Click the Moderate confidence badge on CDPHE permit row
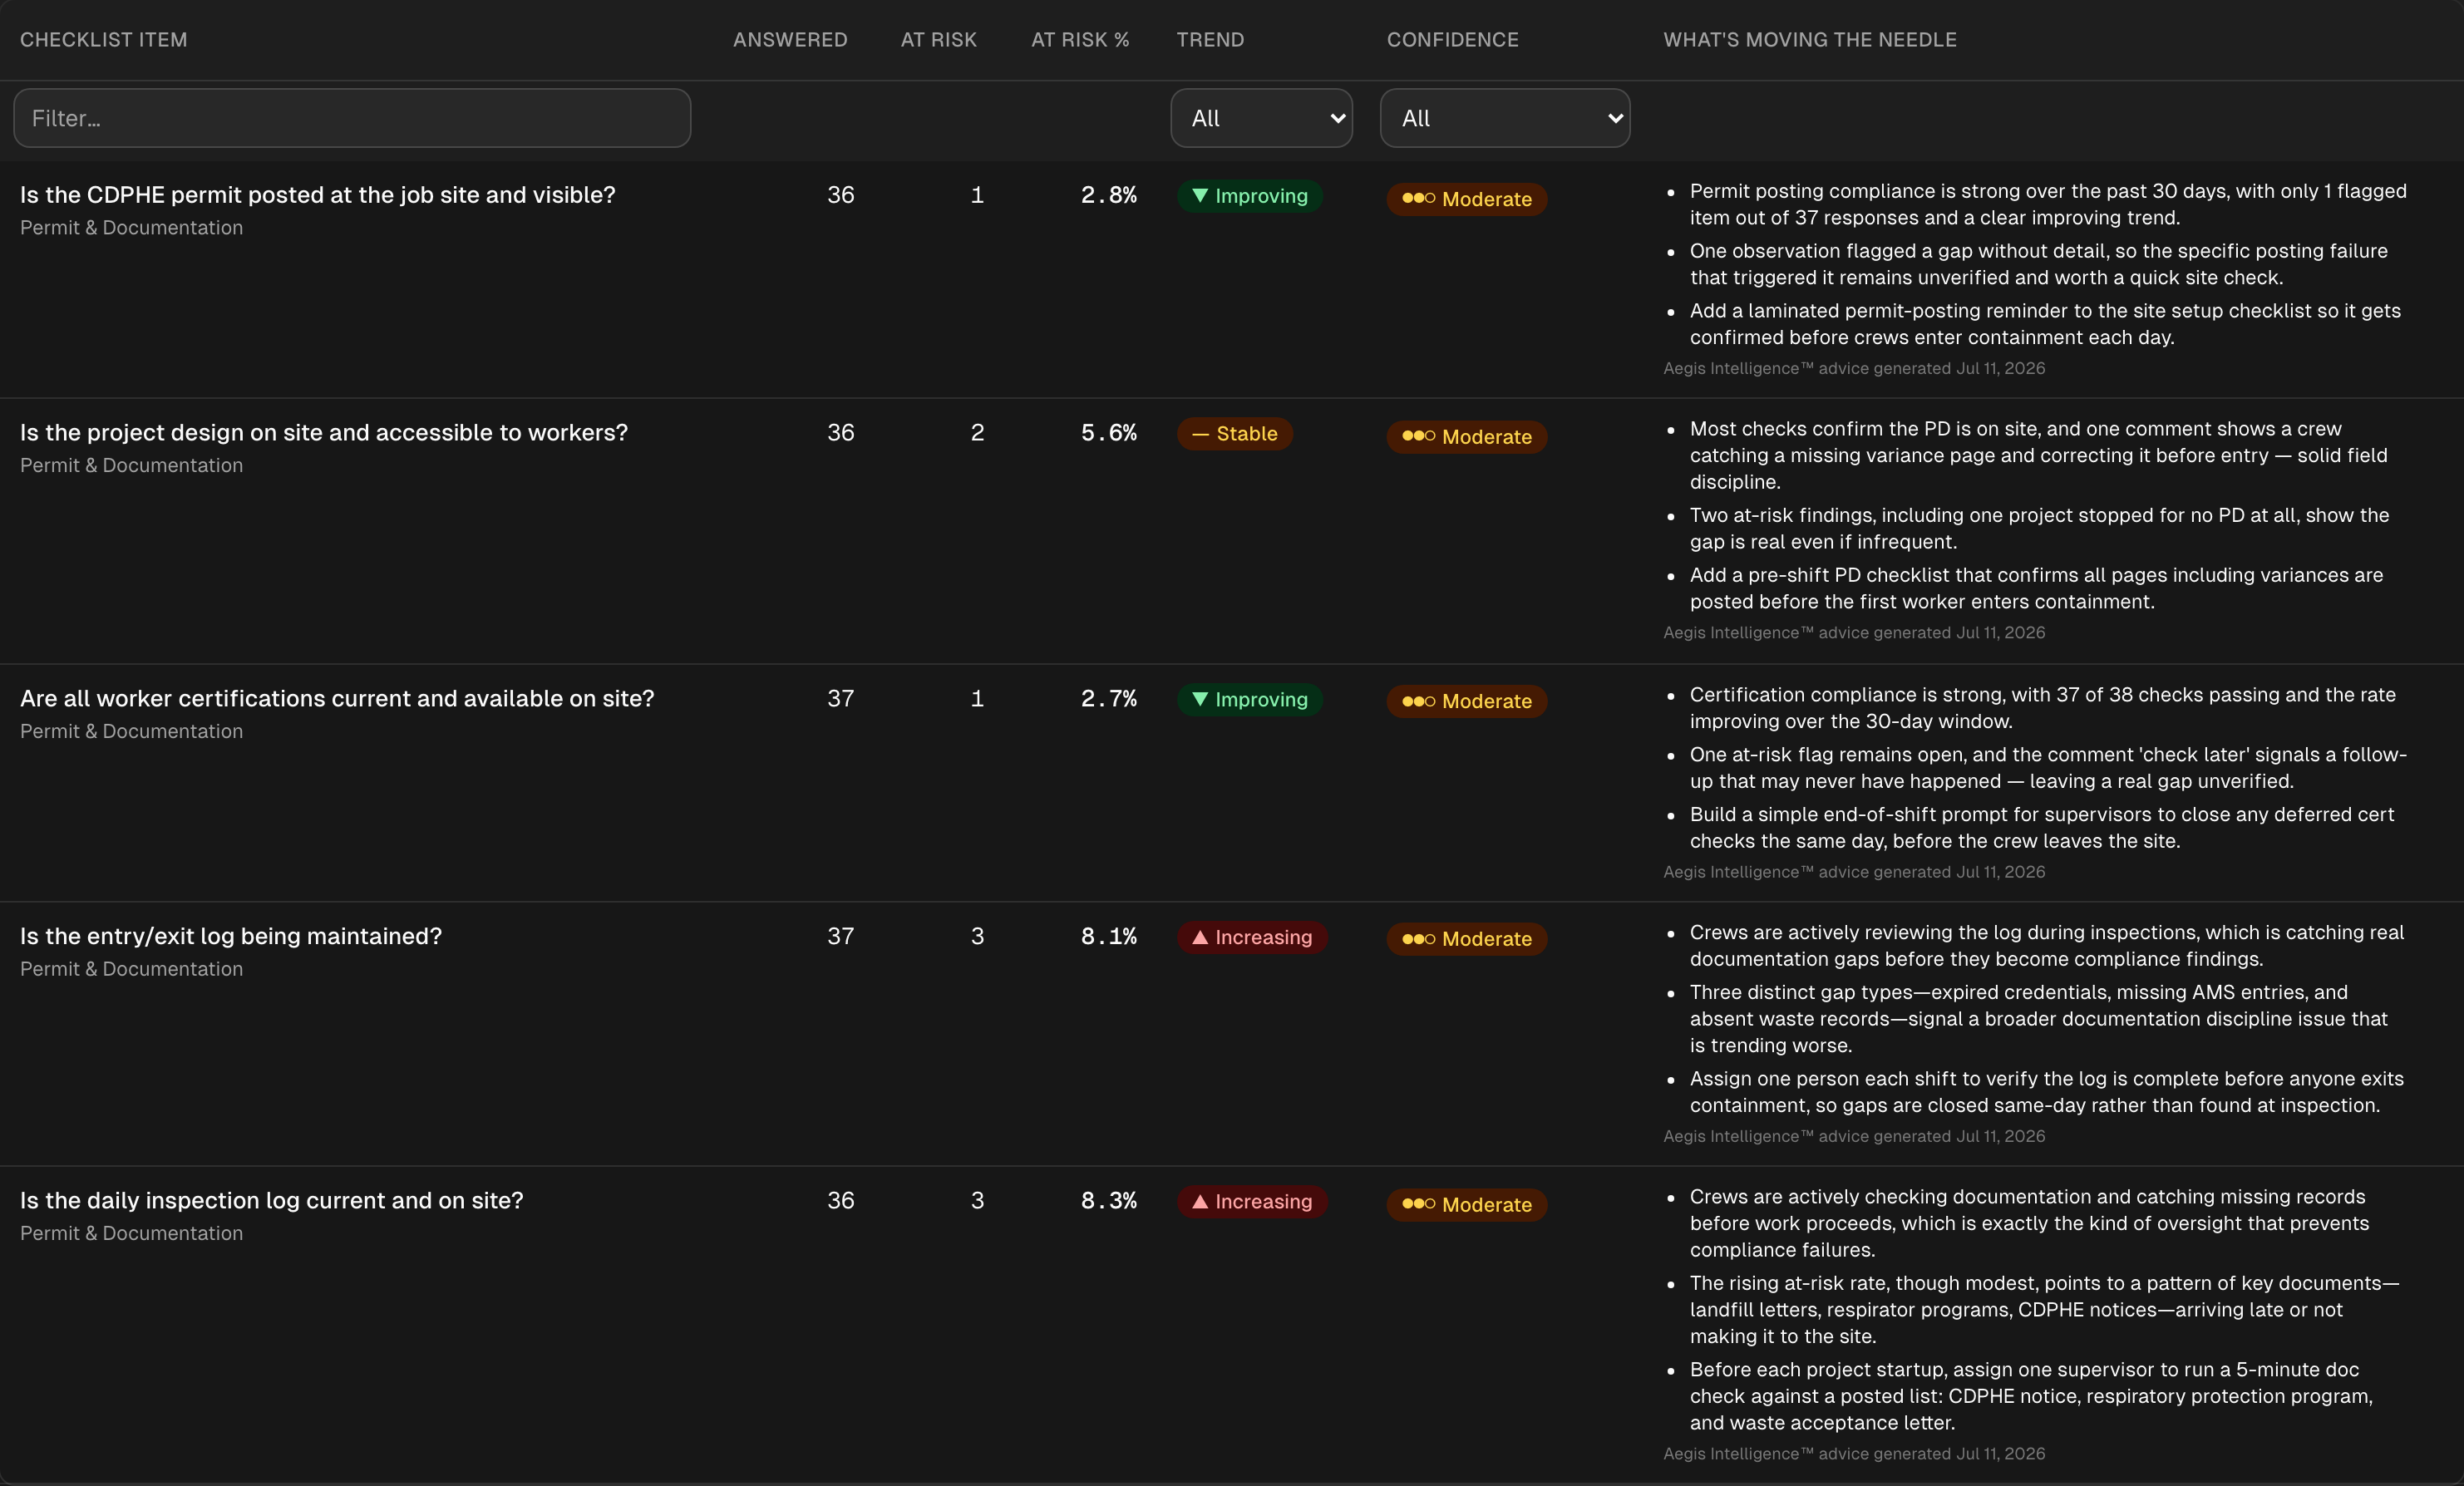2464x1486 pixels. click(x=1466, y=199)
